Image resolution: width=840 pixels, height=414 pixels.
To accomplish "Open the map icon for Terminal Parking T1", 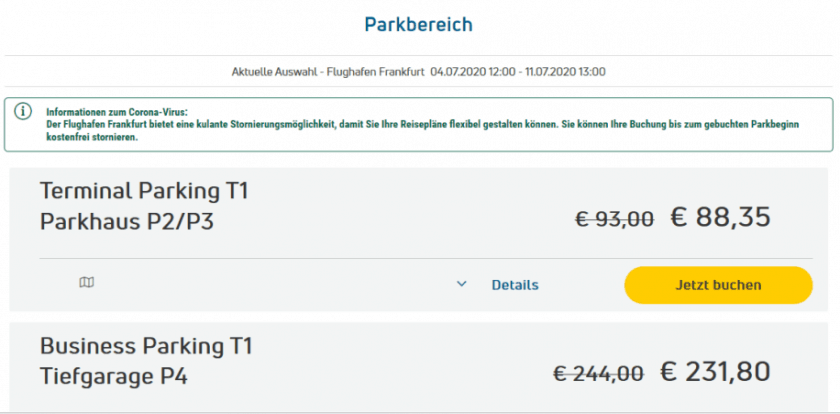I will (x=86, y=283).
